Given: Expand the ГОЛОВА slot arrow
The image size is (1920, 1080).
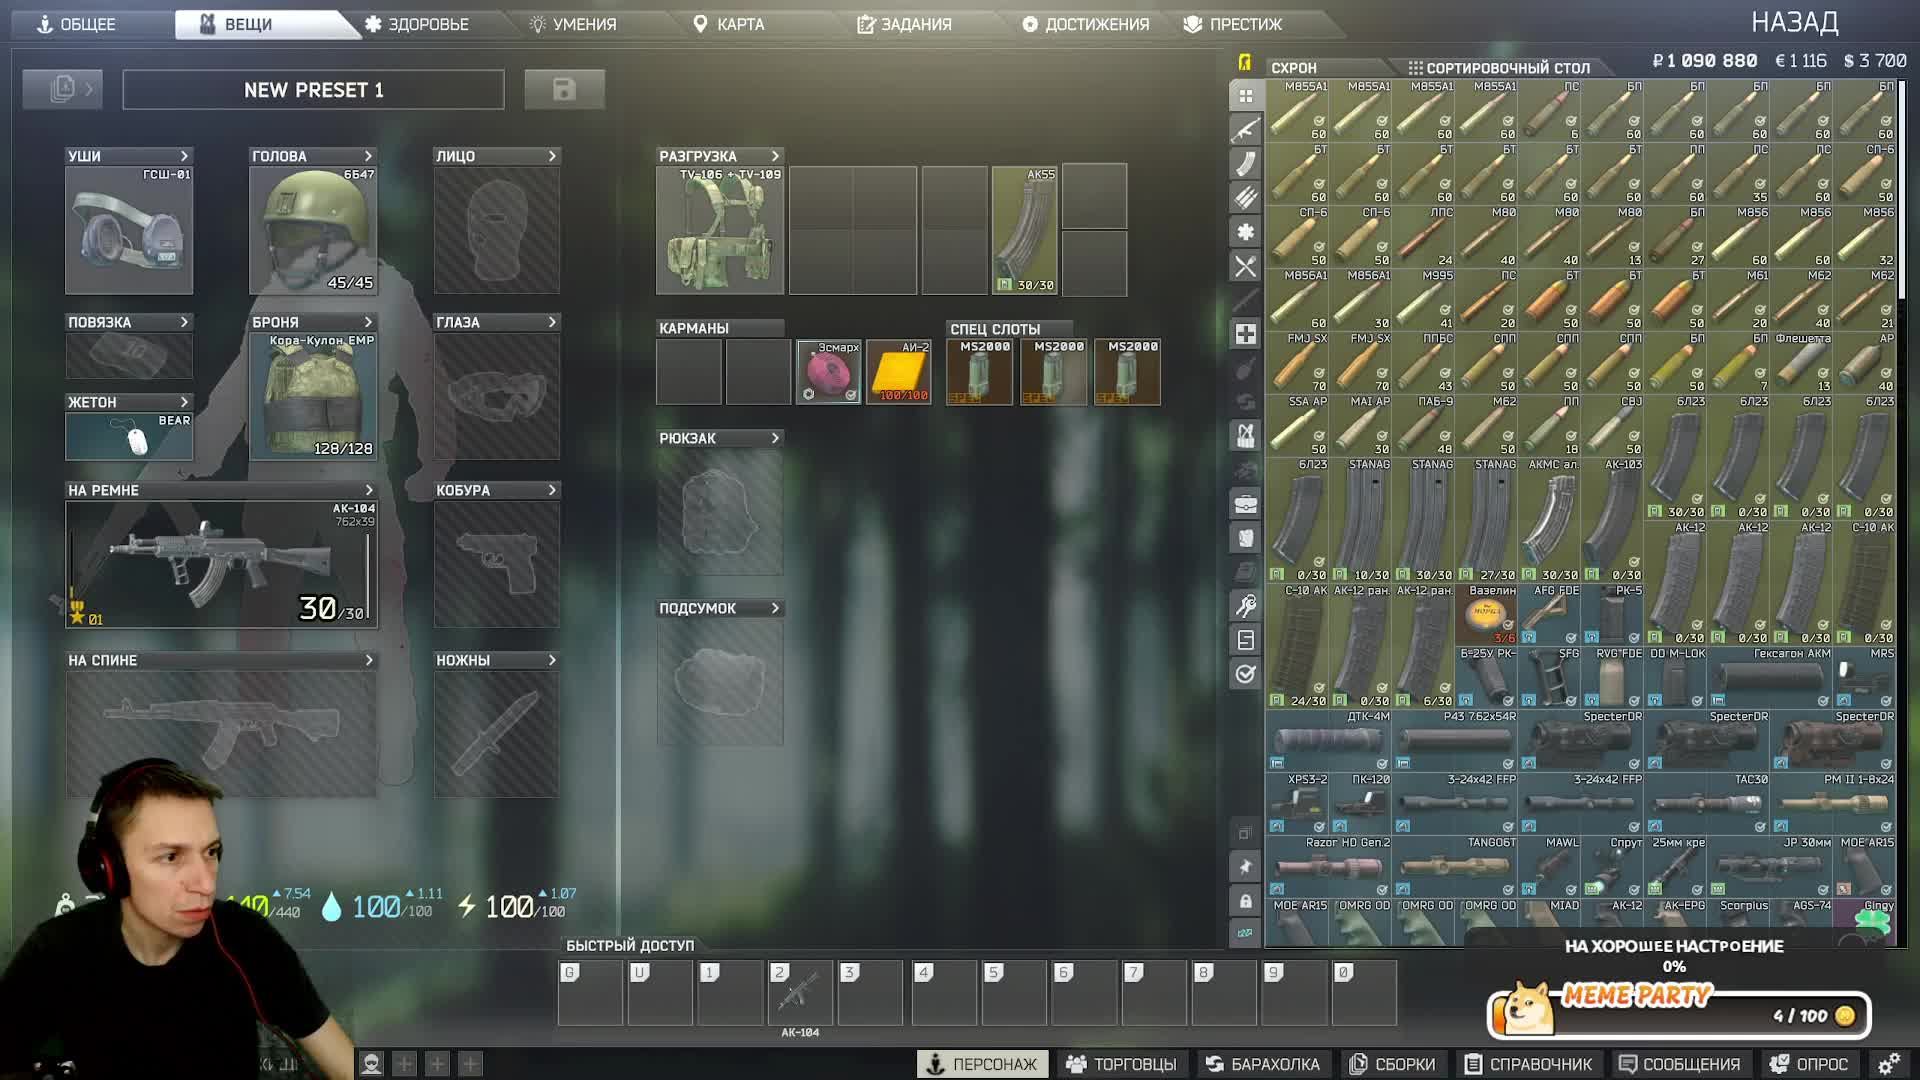Looking at the screenshot, I should pos(368,156).
